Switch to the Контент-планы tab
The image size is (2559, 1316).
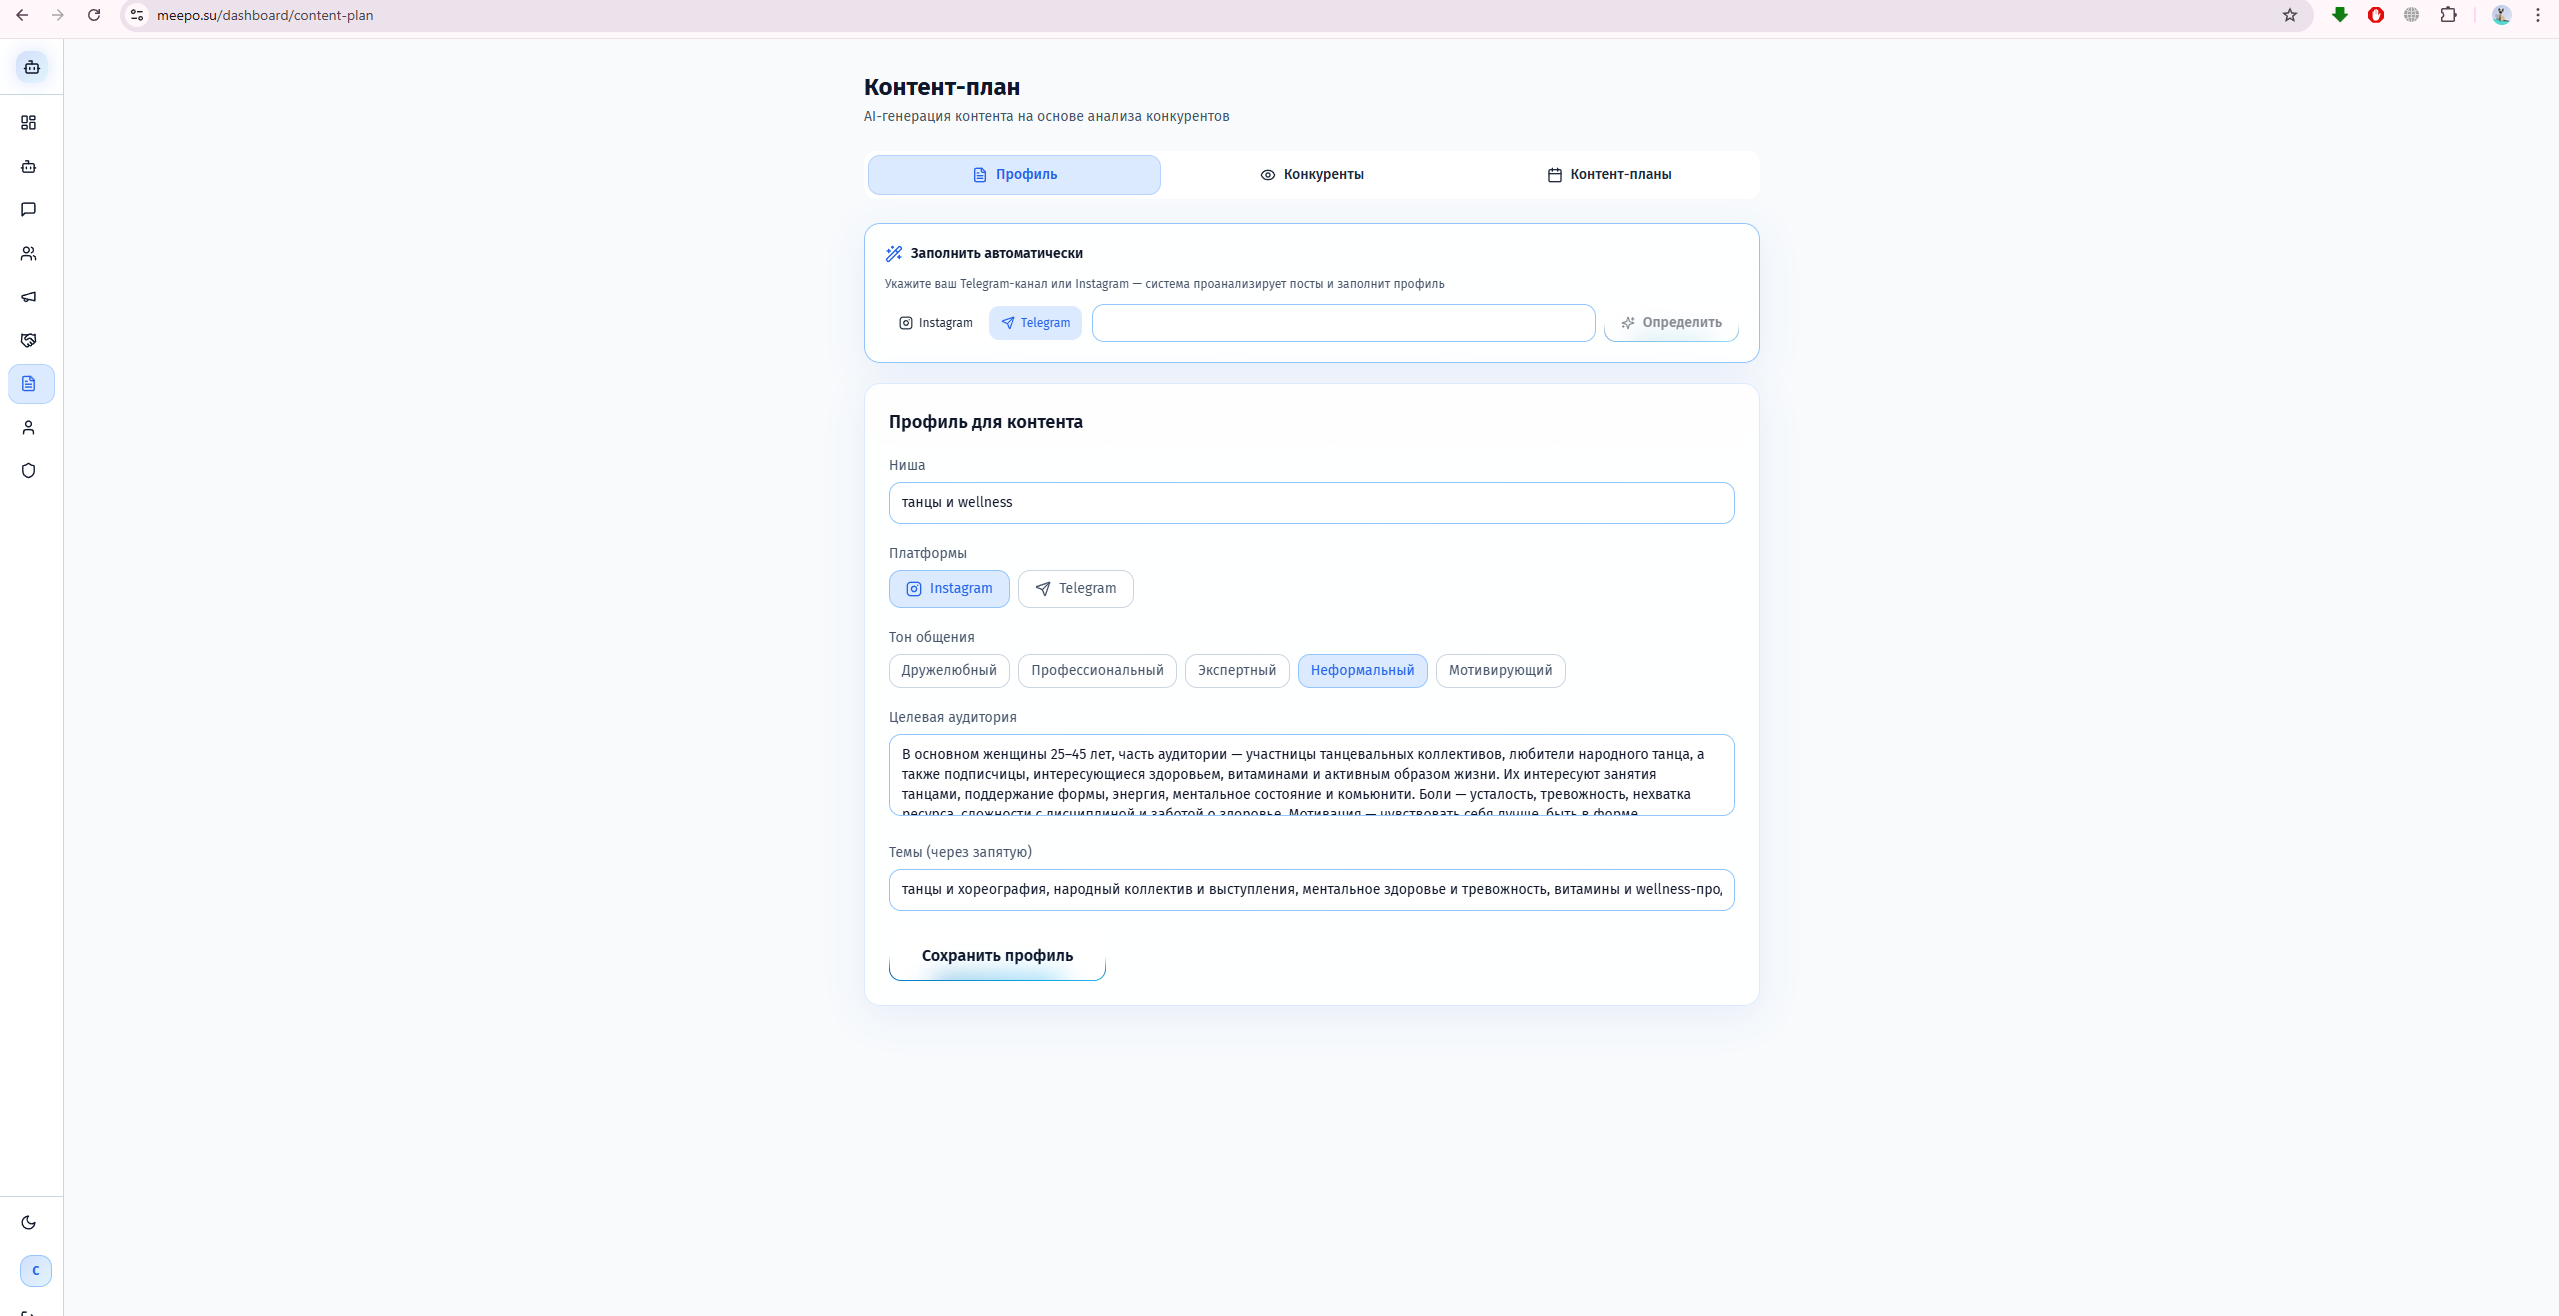coord(1608,174)
